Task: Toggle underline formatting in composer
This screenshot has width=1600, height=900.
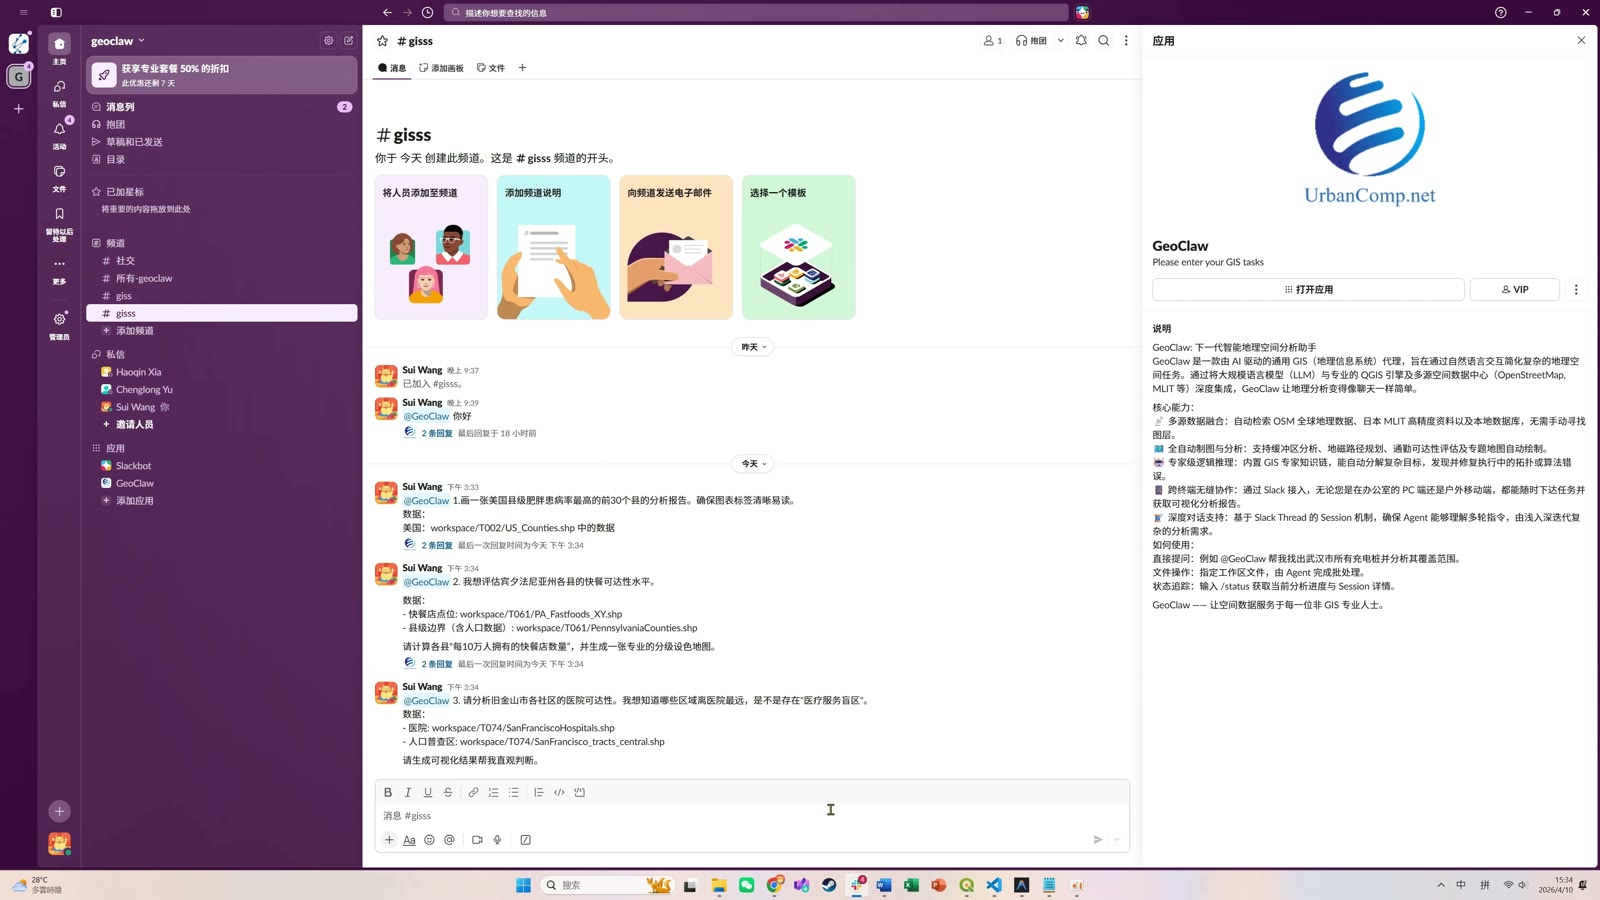Action: (428, 792)
